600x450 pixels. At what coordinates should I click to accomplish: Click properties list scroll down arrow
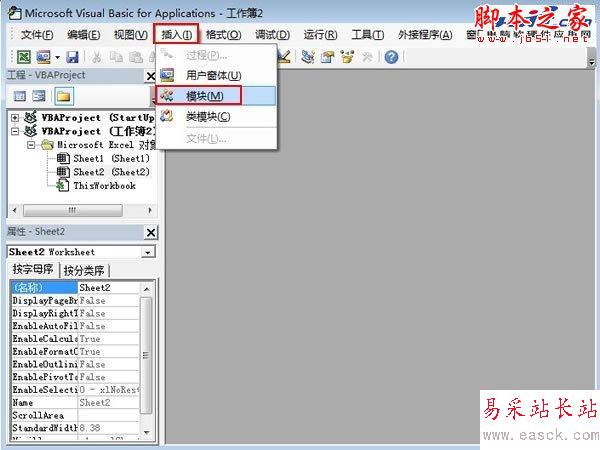[147, 432]
